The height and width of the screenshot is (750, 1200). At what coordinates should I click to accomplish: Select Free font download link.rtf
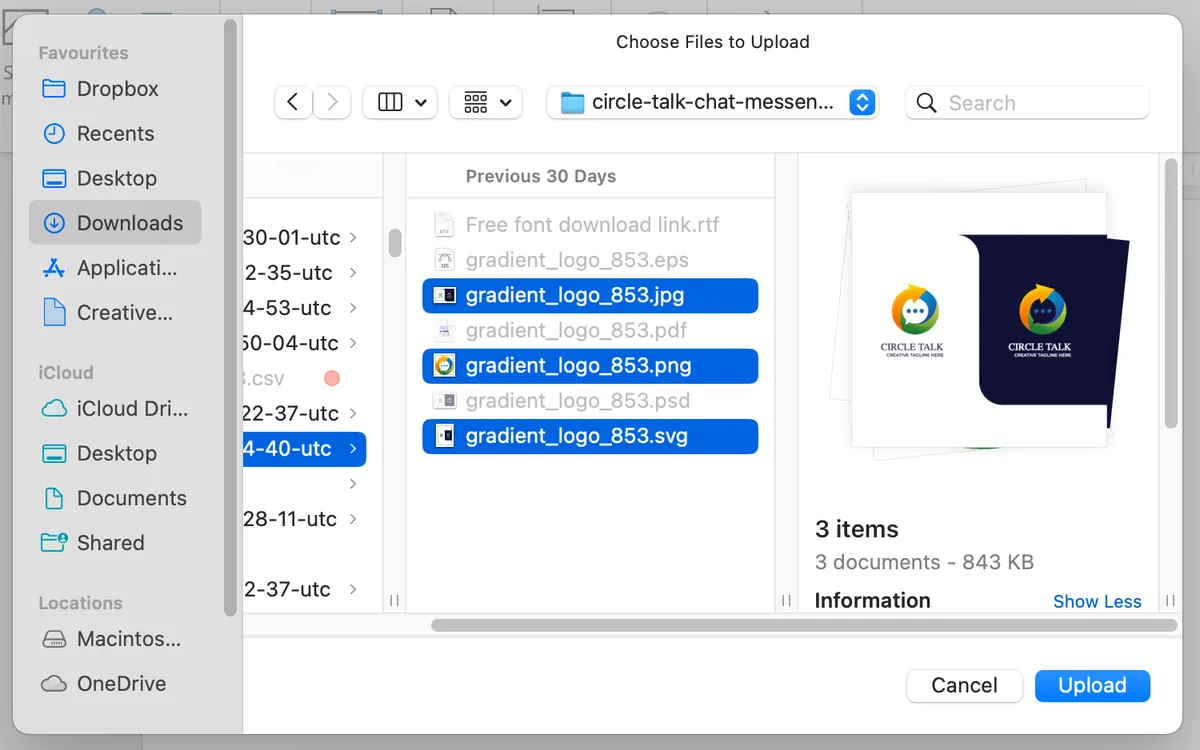[x=590, y=225]
